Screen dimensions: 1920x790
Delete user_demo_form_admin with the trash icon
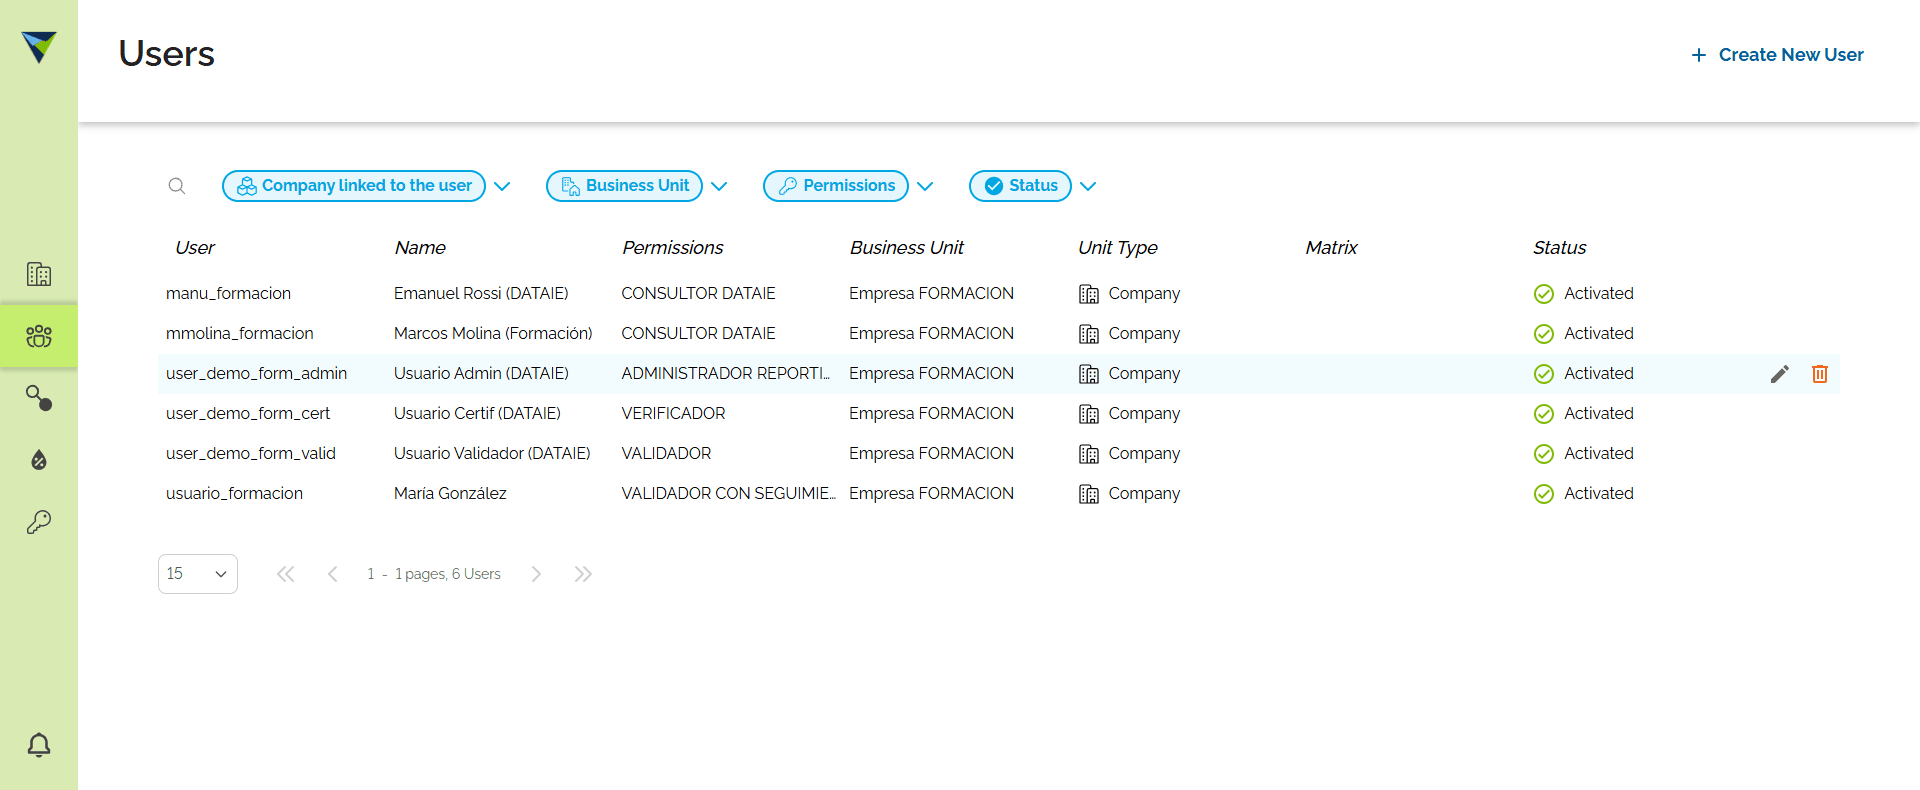click(1820, 374)
